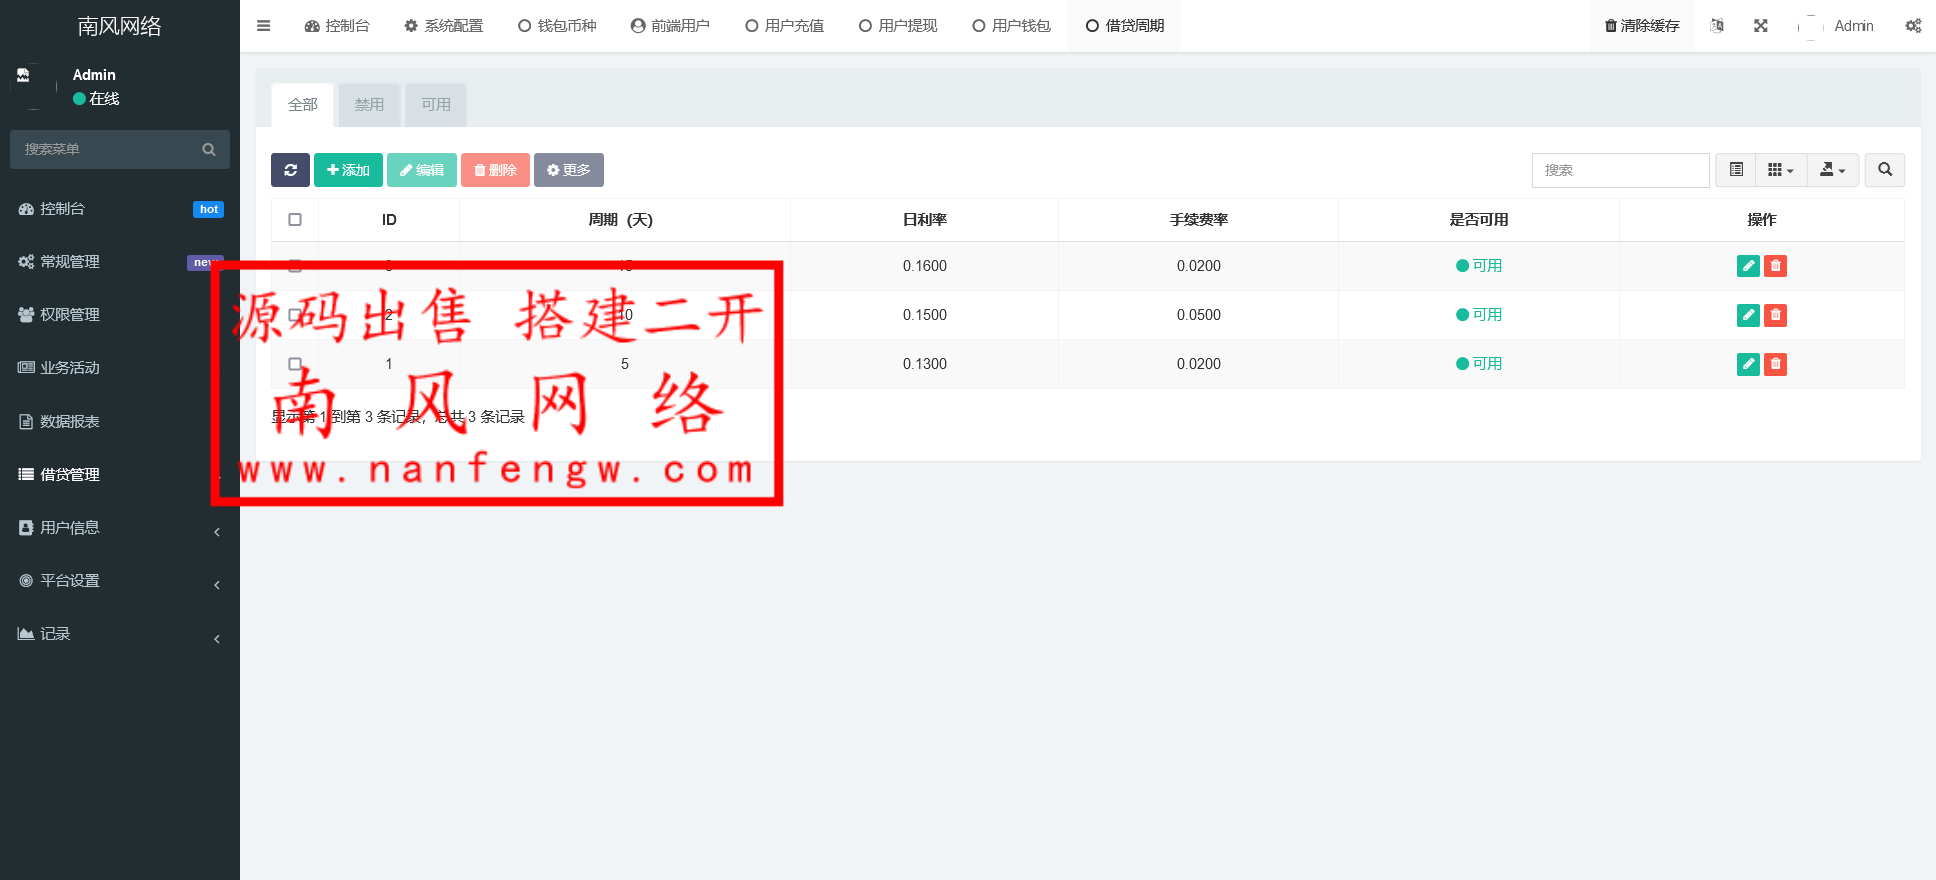The width and height of the screenshot is (1936, 880).
Task: Open settings gears icon at top right
Action: pyautogui.click(x=1912, y=26)
